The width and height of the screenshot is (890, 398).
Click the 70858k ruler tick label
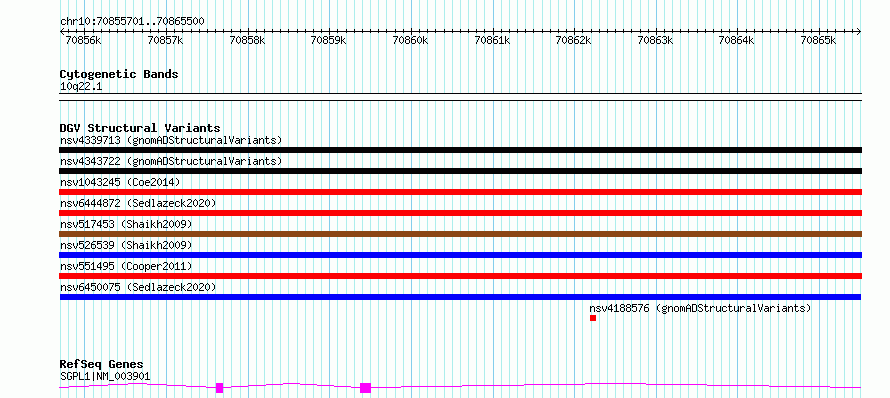[247, 40]
